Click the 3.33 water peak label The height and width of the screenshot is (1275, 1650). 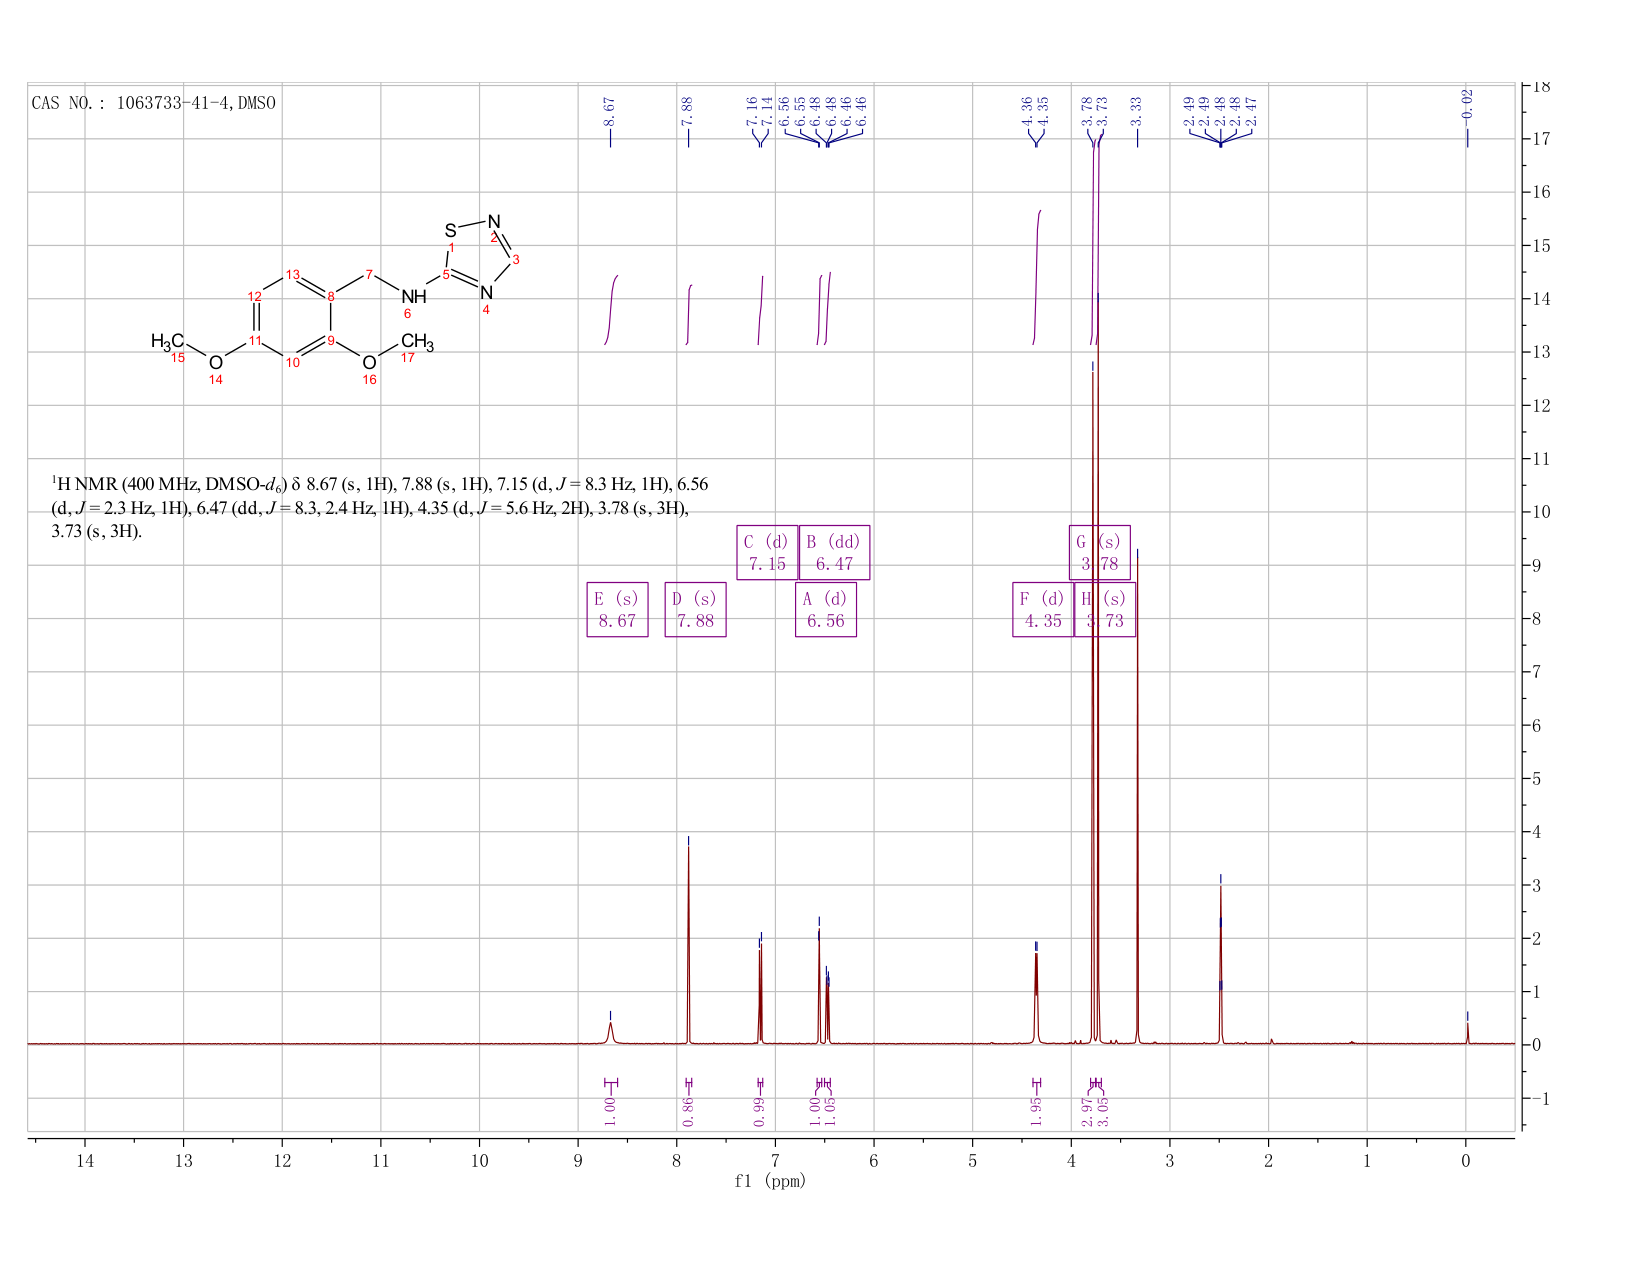(1137, 112)
